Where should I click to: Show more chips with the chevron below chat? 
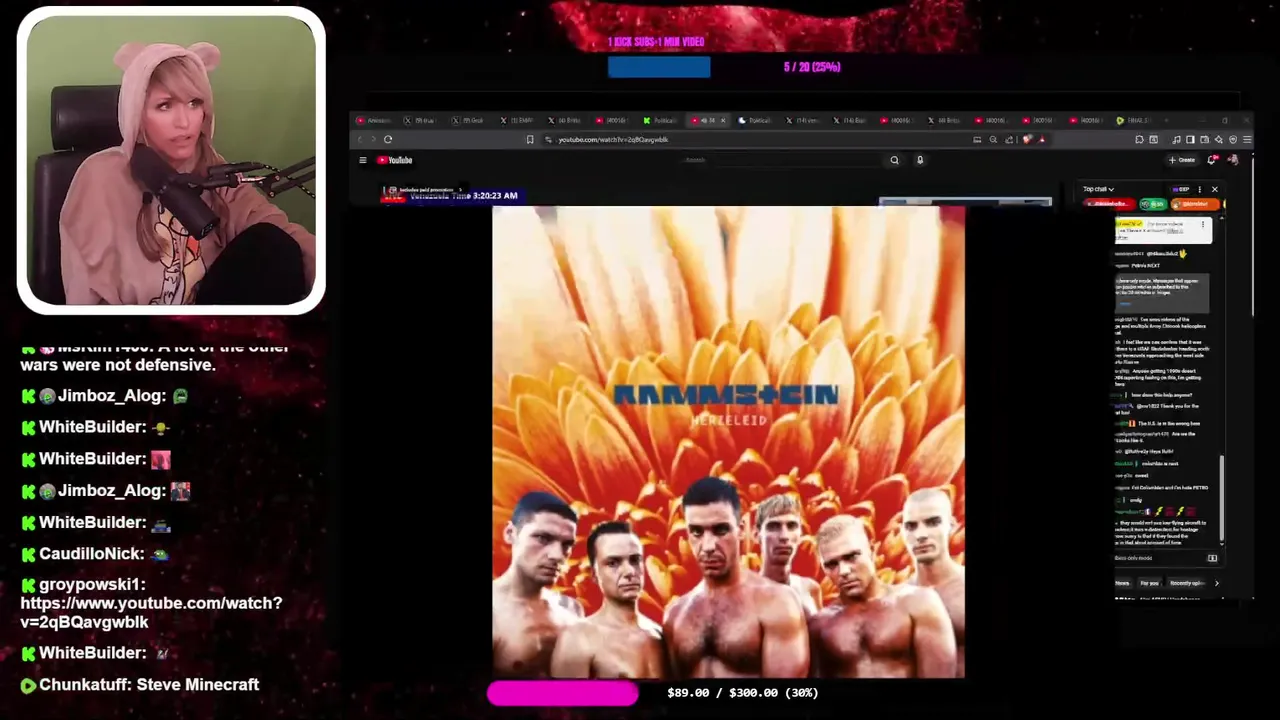point(1217,583)
